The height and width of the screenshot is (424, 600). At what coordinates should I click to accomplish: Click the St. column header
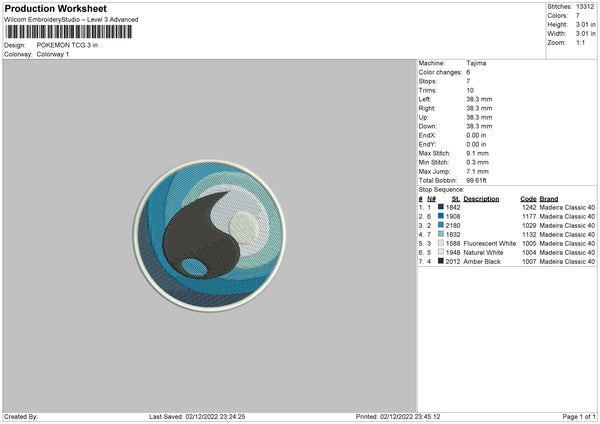coord(456,199)
